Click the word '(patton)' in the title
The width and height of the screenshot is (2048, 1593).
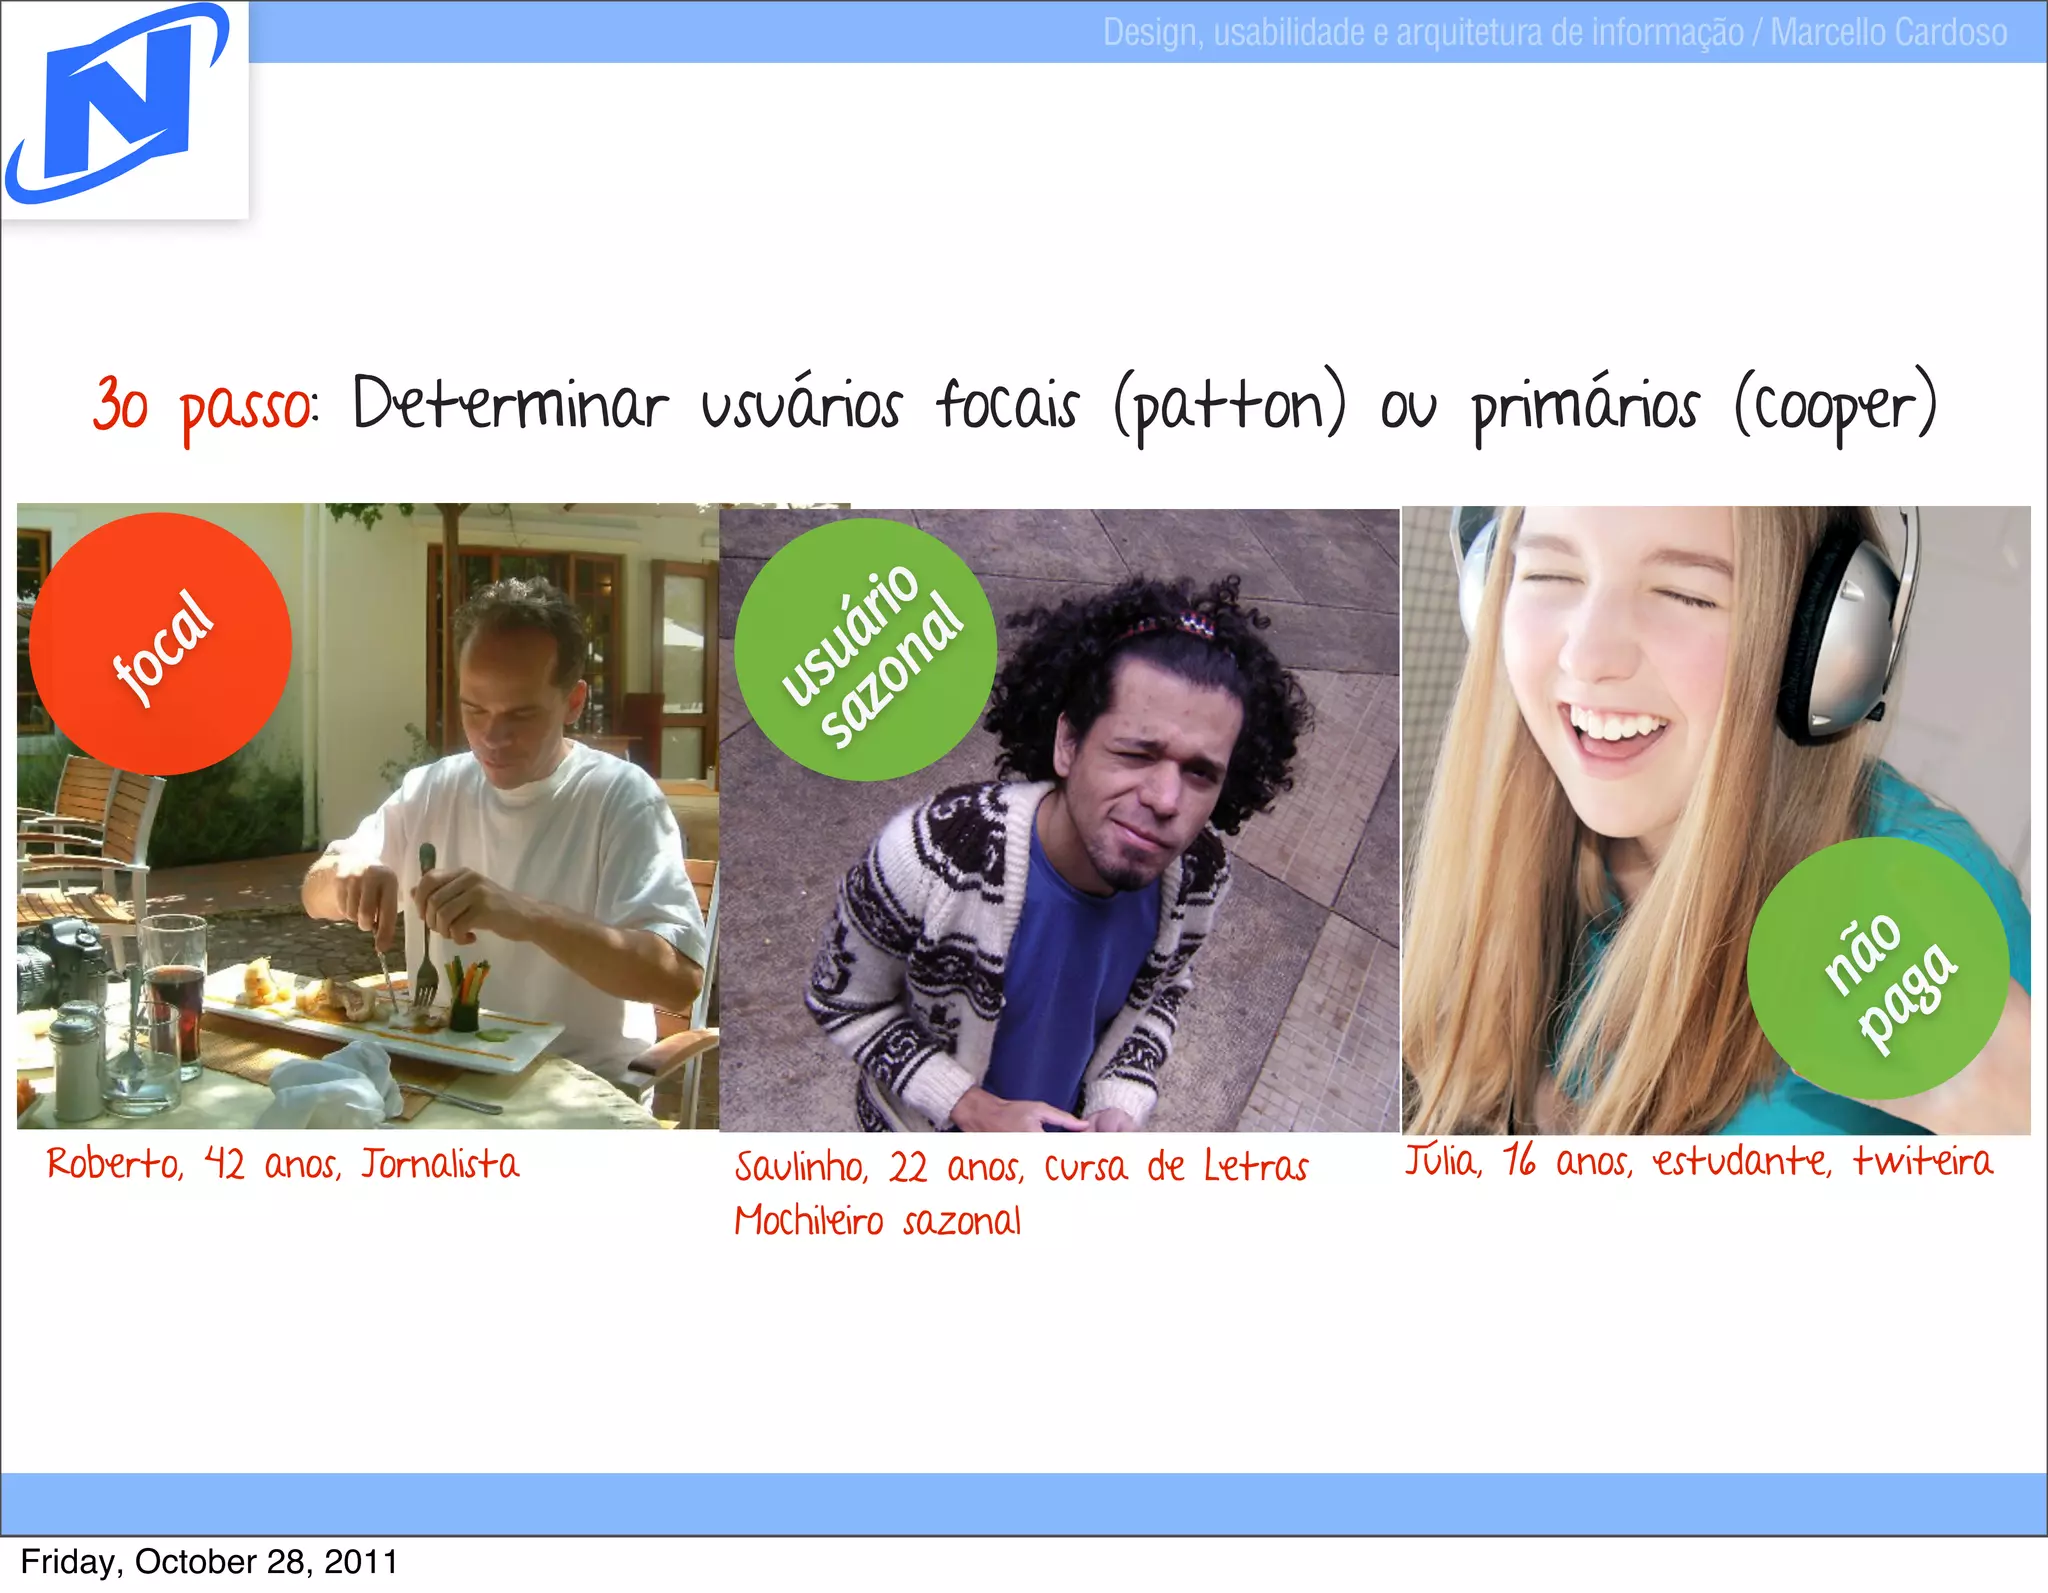click(x=1231, y=407)
